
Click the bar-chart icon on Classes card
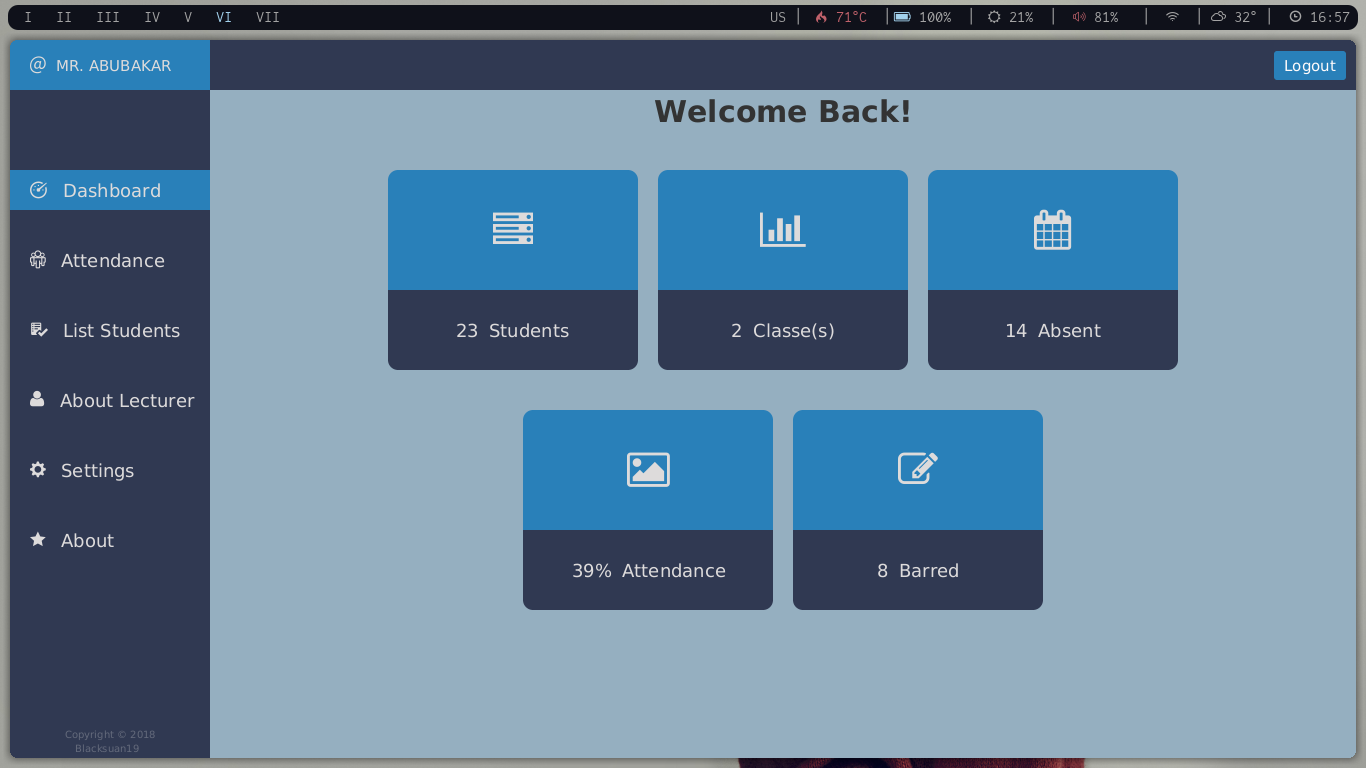[x=782, y=228]
